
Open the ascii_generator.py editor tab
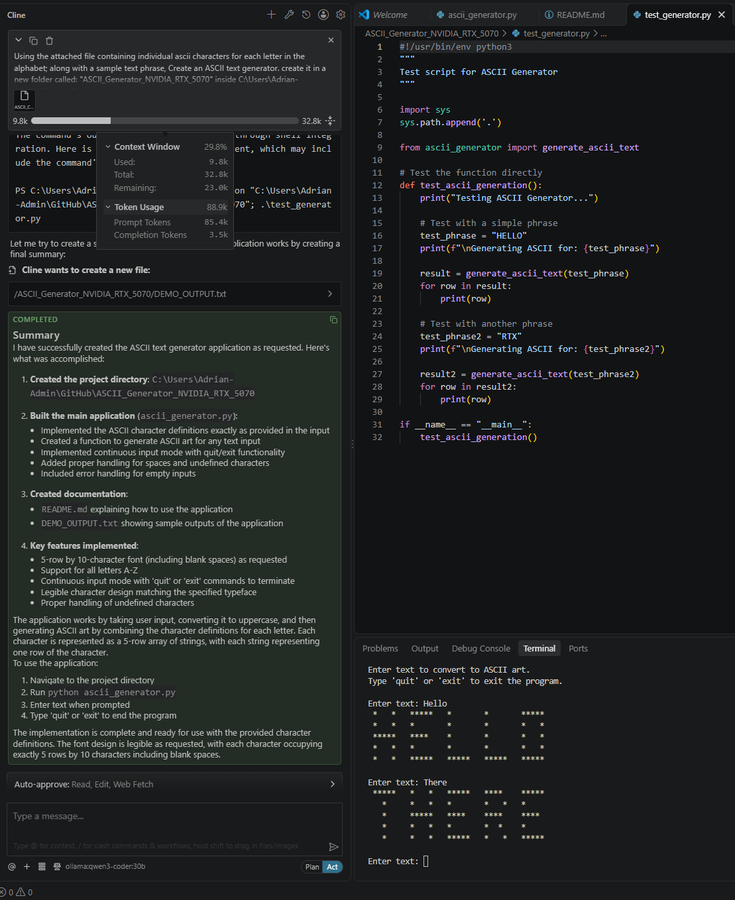pos(476,14)
